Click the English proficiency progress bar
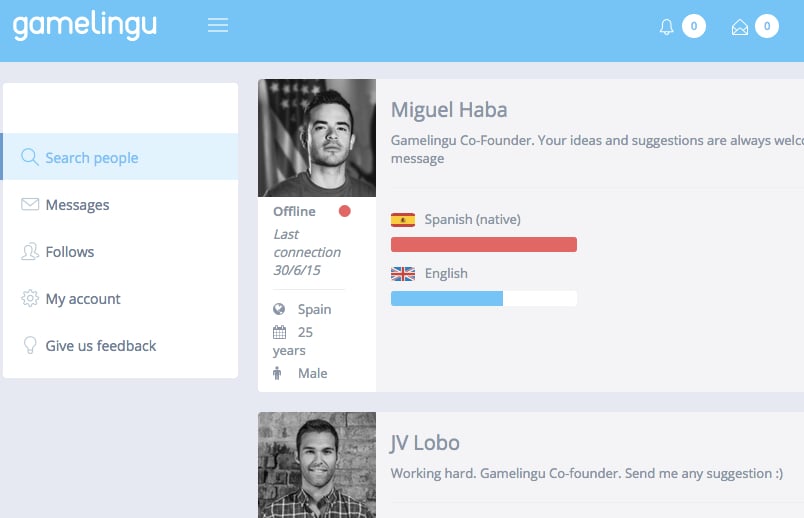This screenshot has height=518, width=804. tap(484, 298)
